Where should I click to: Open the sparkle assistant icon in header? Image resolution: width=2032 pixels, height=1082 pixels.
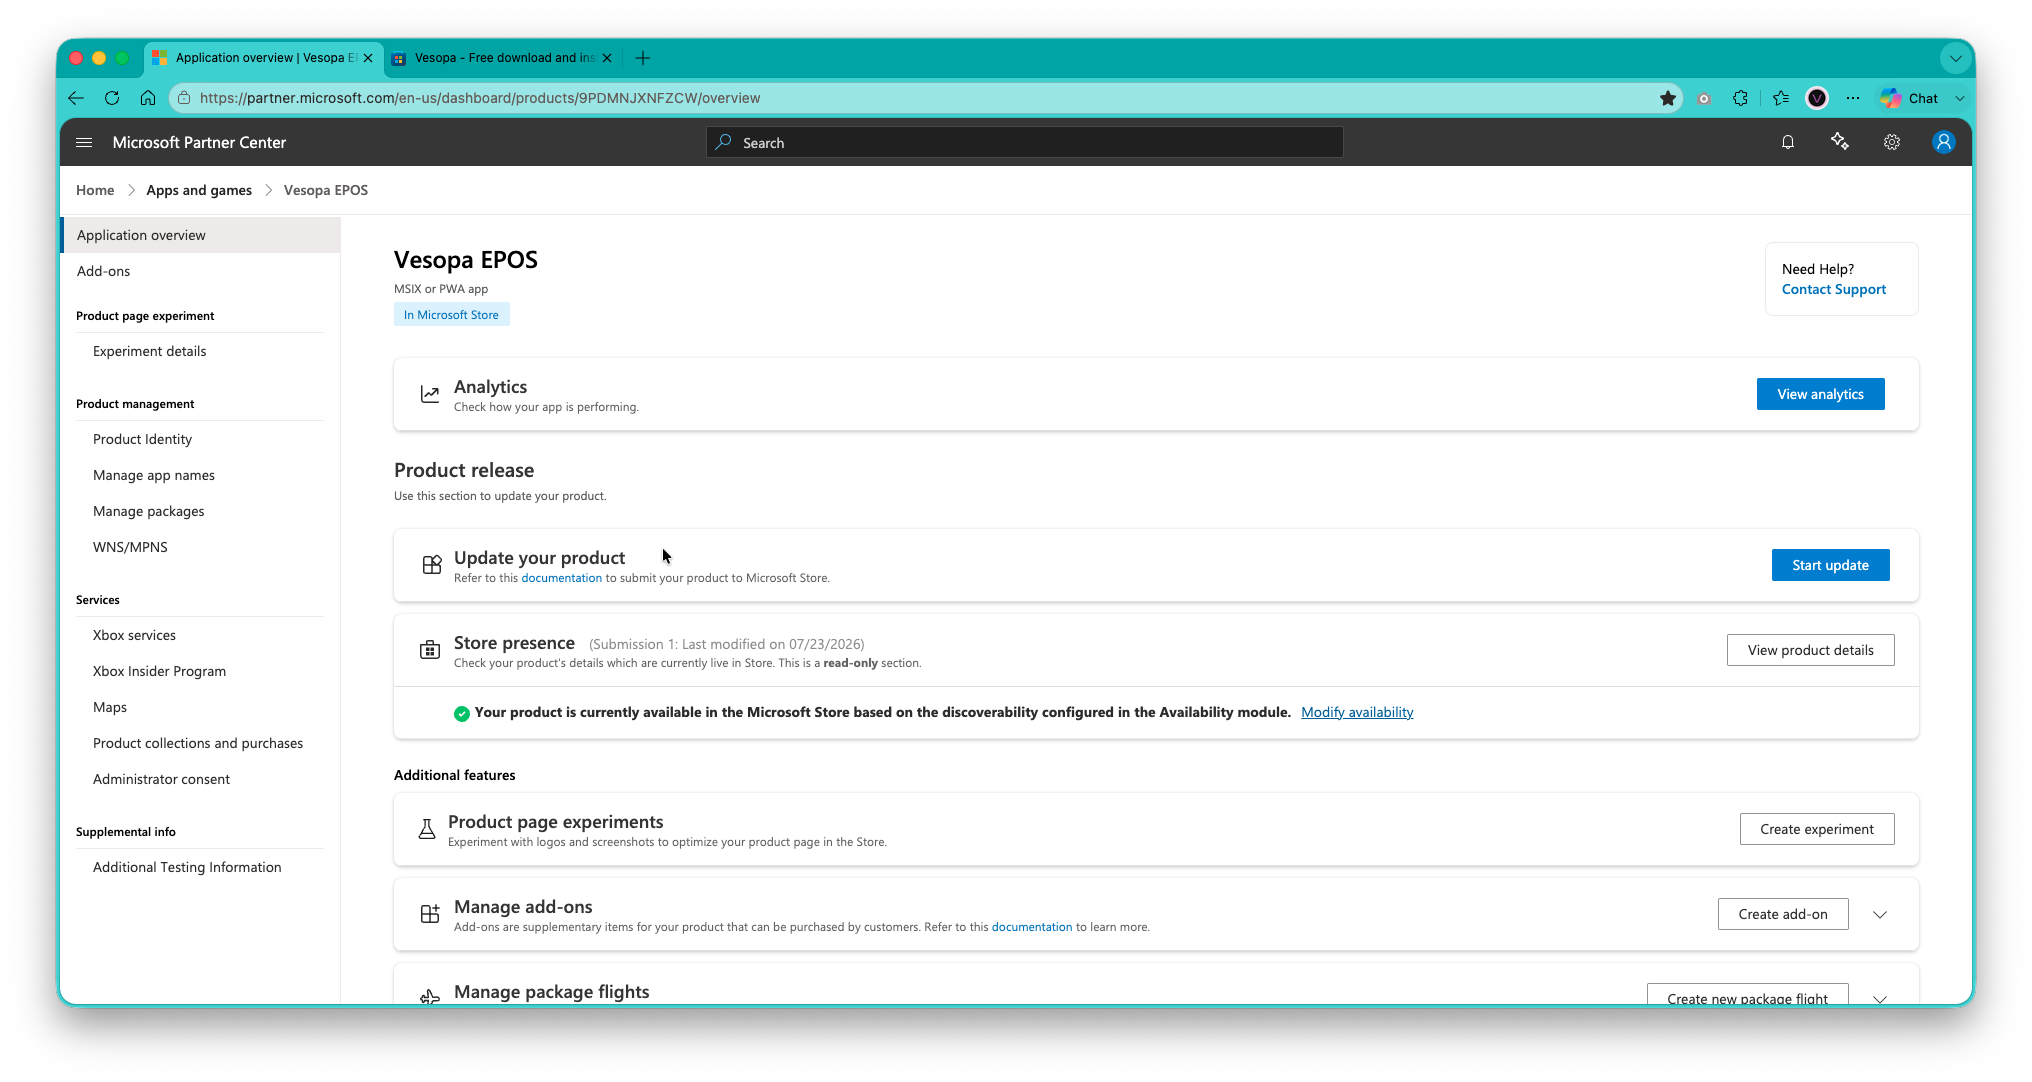1840,142
